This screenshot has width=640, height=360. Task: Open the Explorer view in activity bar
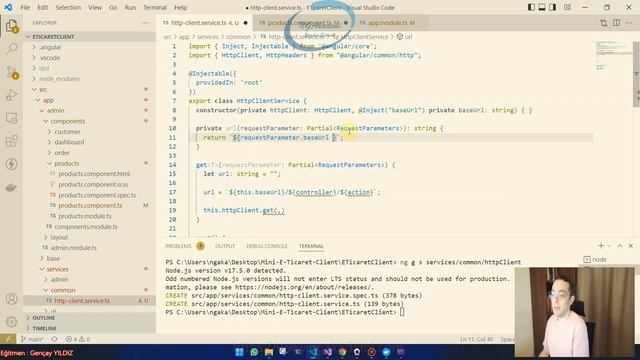[11, 27]
